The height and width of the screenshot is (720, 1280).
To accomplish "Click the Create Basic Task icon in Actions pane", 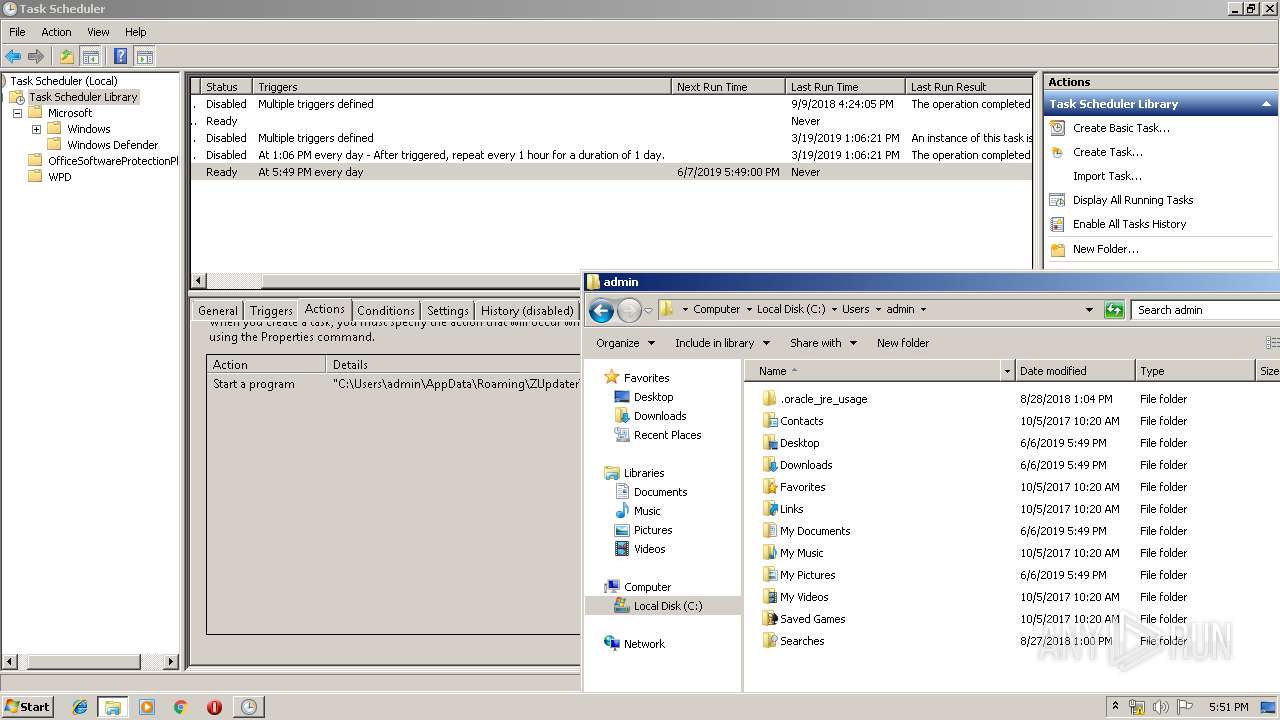I will (x=1057, y=128).
